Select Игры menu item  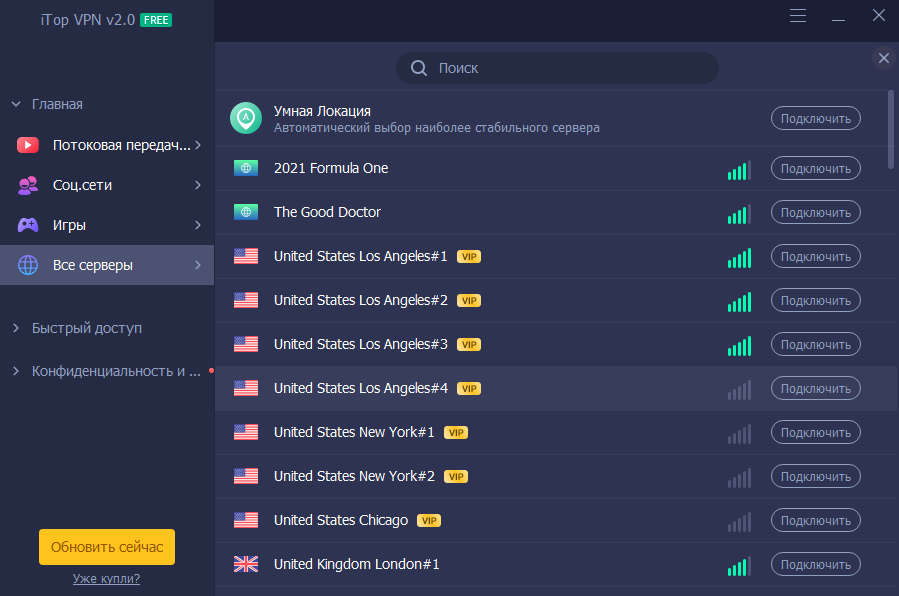pos(107,225)
